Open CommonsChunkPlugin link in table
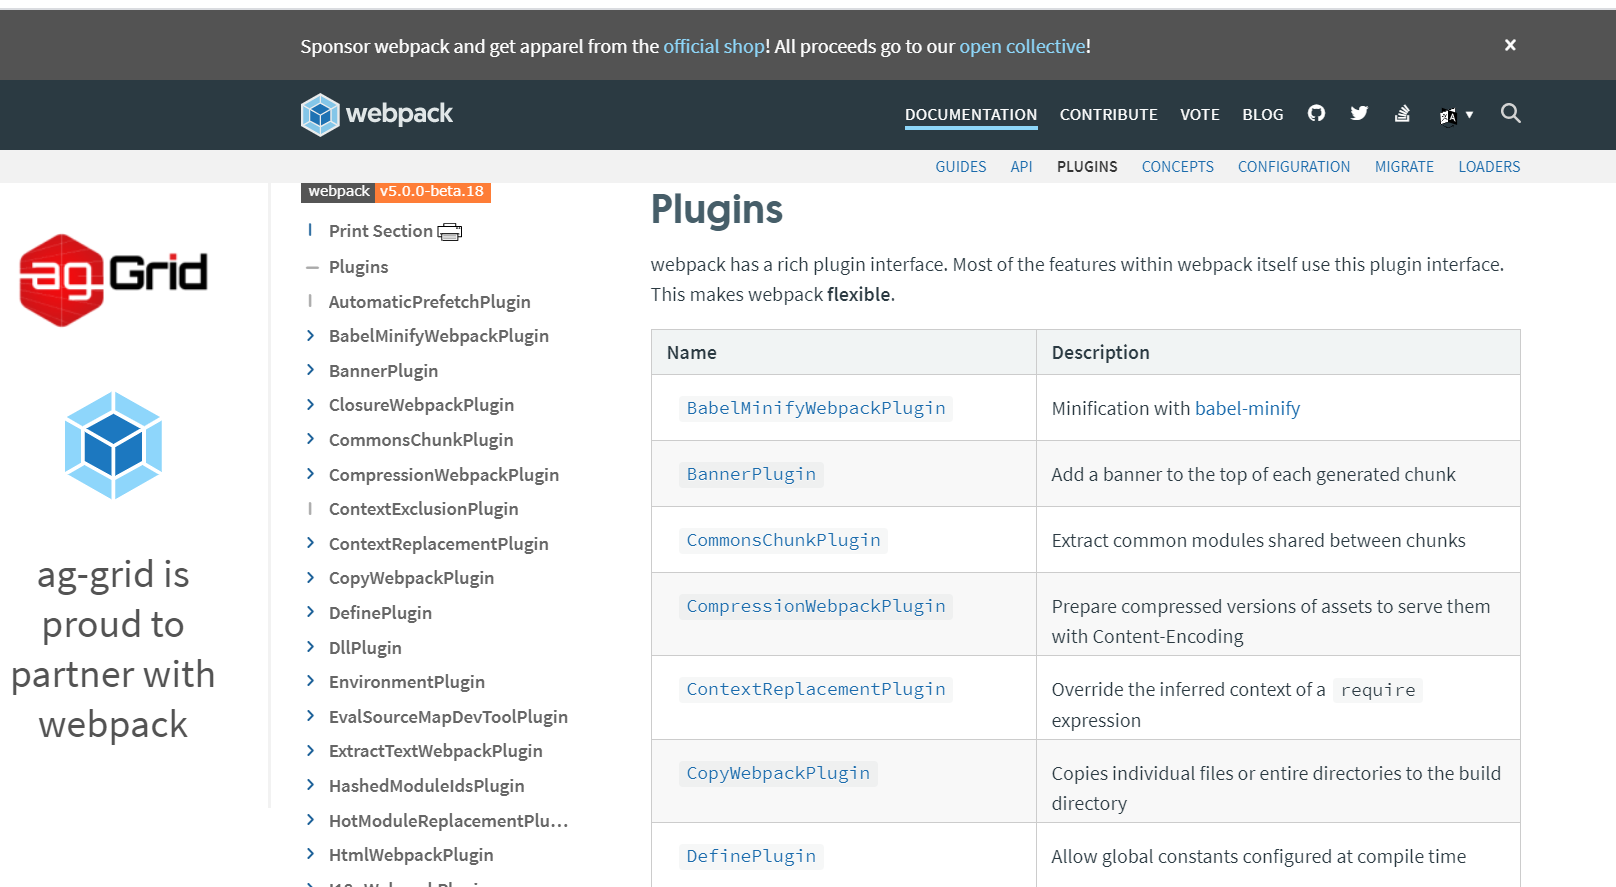This screenshot has height=887, width=1616. tap(783, 540)
